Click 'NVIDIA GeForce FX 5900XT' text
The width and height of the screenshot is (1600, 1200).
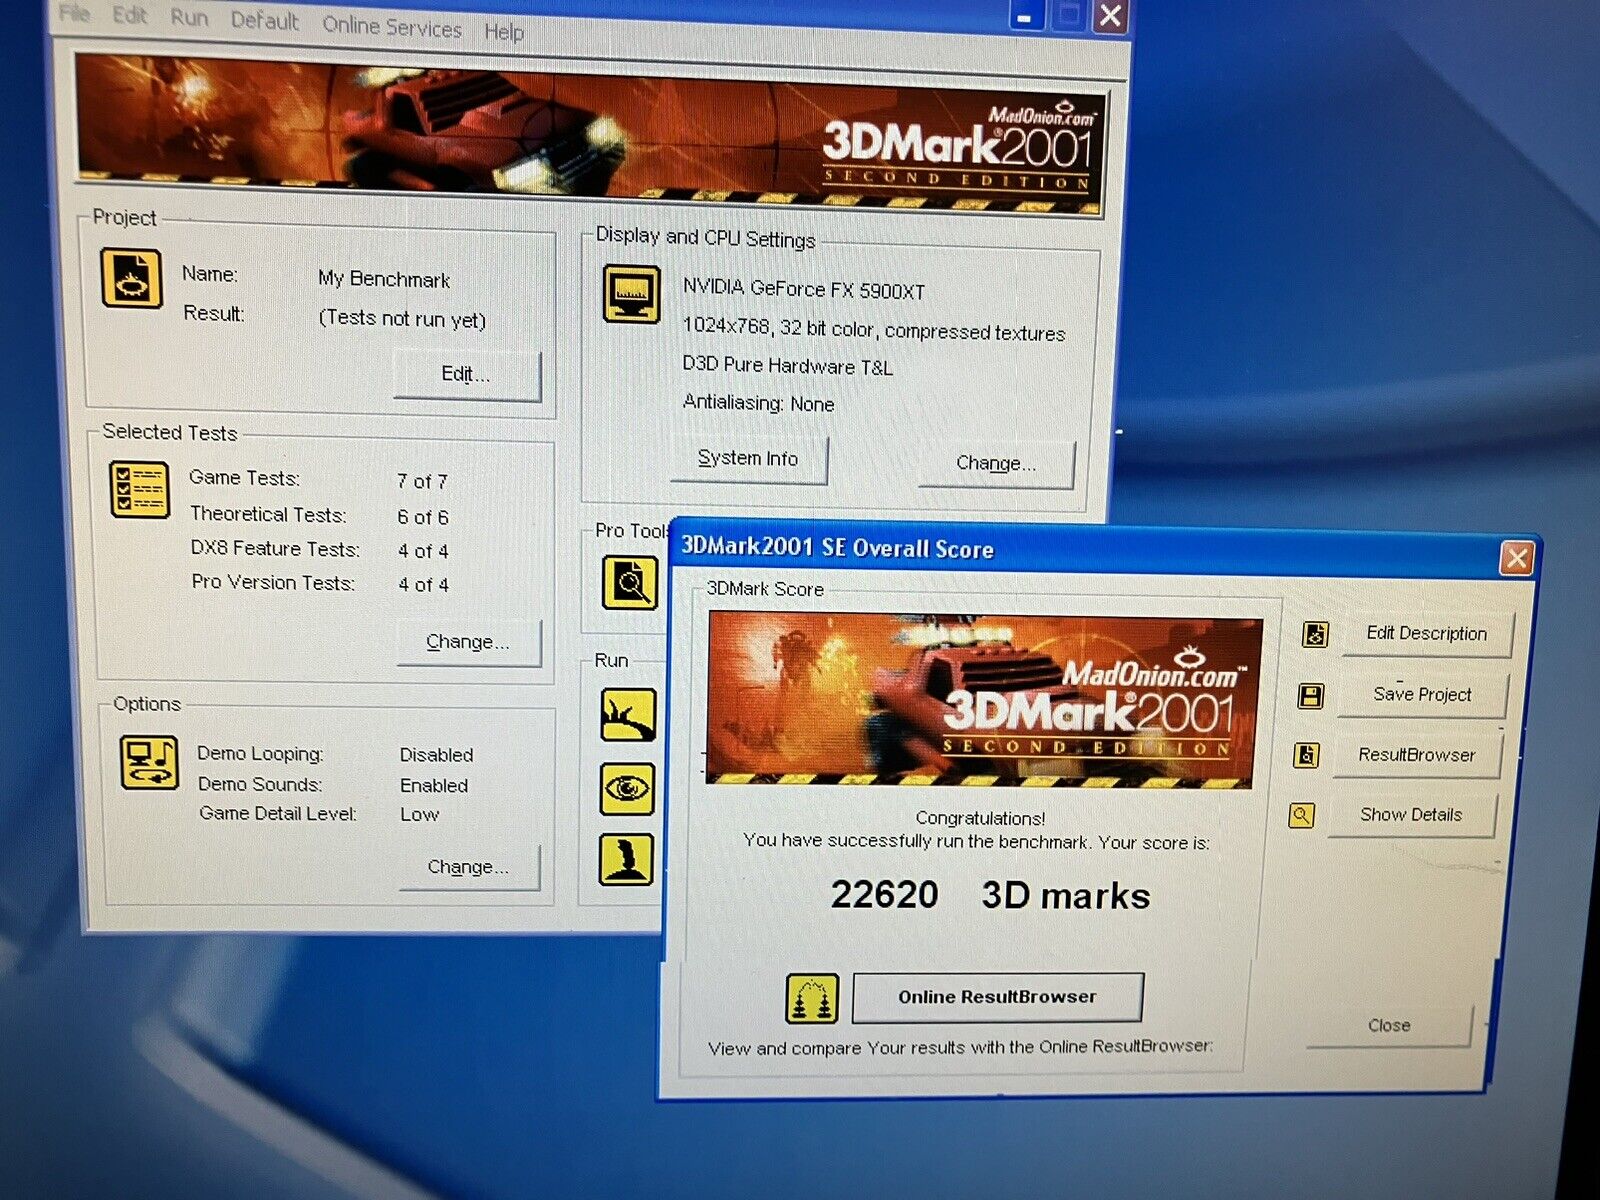[x=804, y=290]
